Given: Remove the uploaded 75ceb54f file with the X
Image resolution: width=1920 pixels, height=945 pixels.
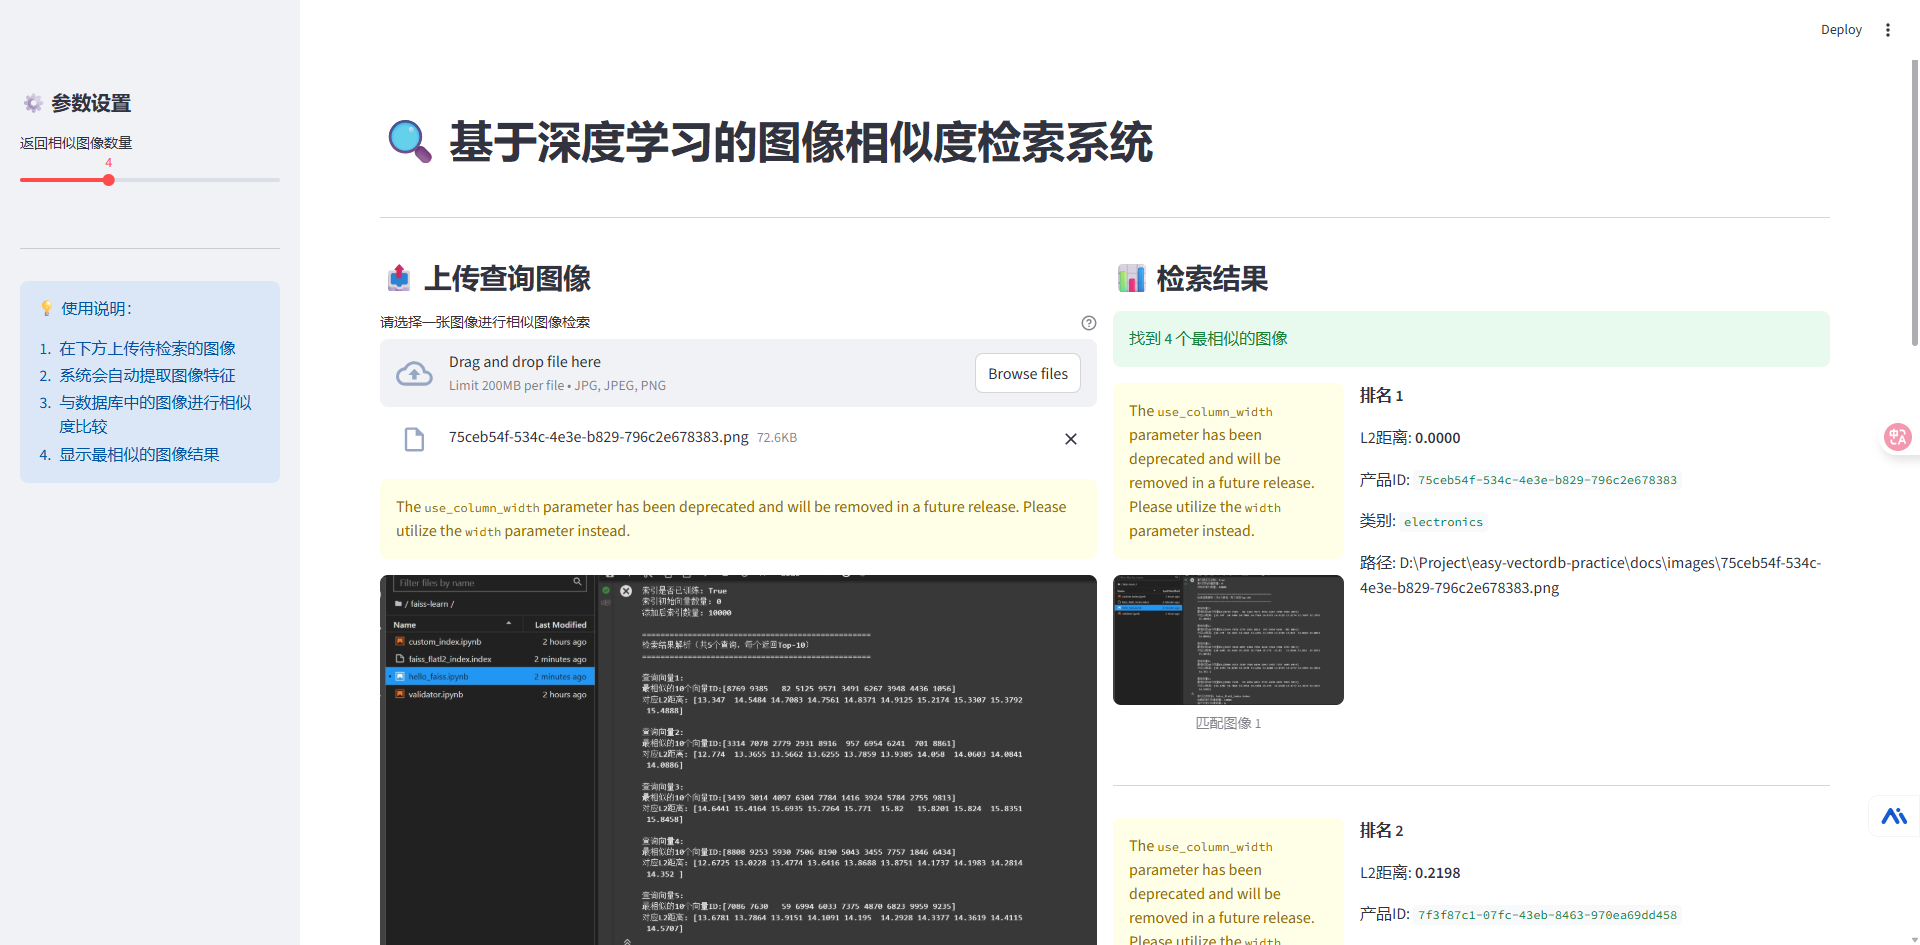Looking at the screenshot, I should pos(1070,439).
